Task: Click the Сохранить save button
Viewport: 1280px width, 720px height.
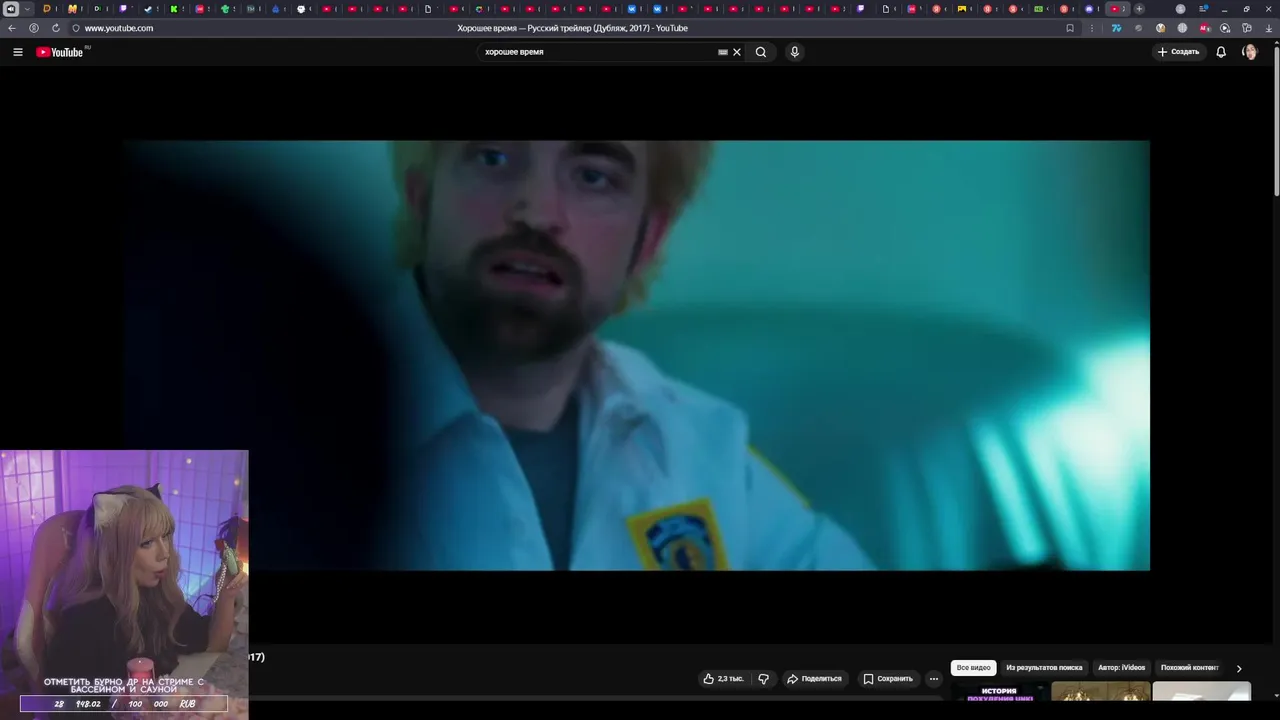Action: (x=888, y=679)
